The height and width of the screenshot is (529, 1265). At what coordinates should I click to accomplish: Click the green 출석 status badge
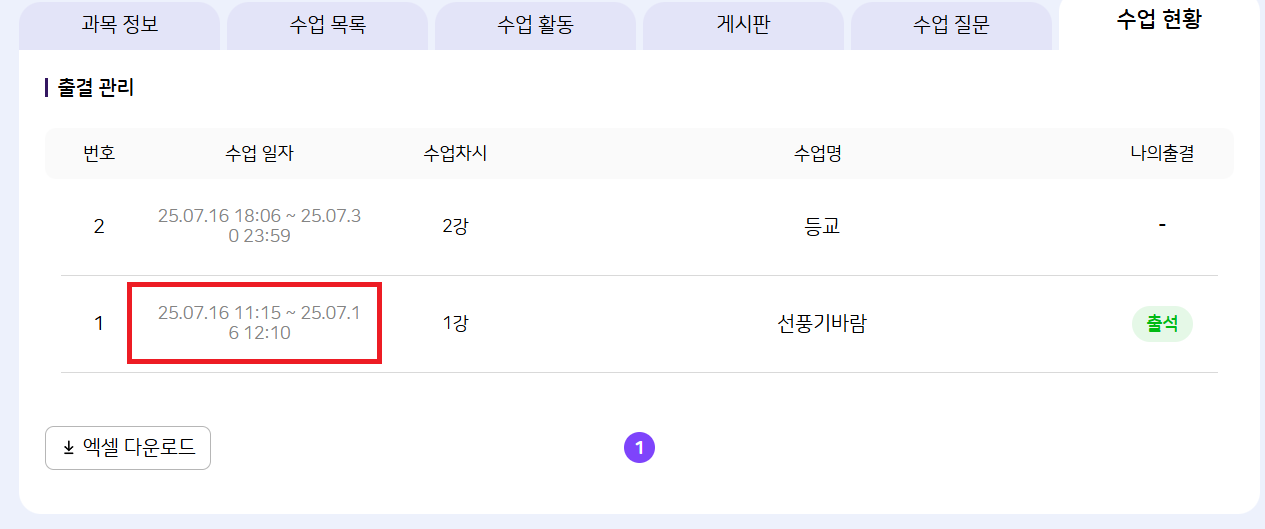tap(1161, 324)
